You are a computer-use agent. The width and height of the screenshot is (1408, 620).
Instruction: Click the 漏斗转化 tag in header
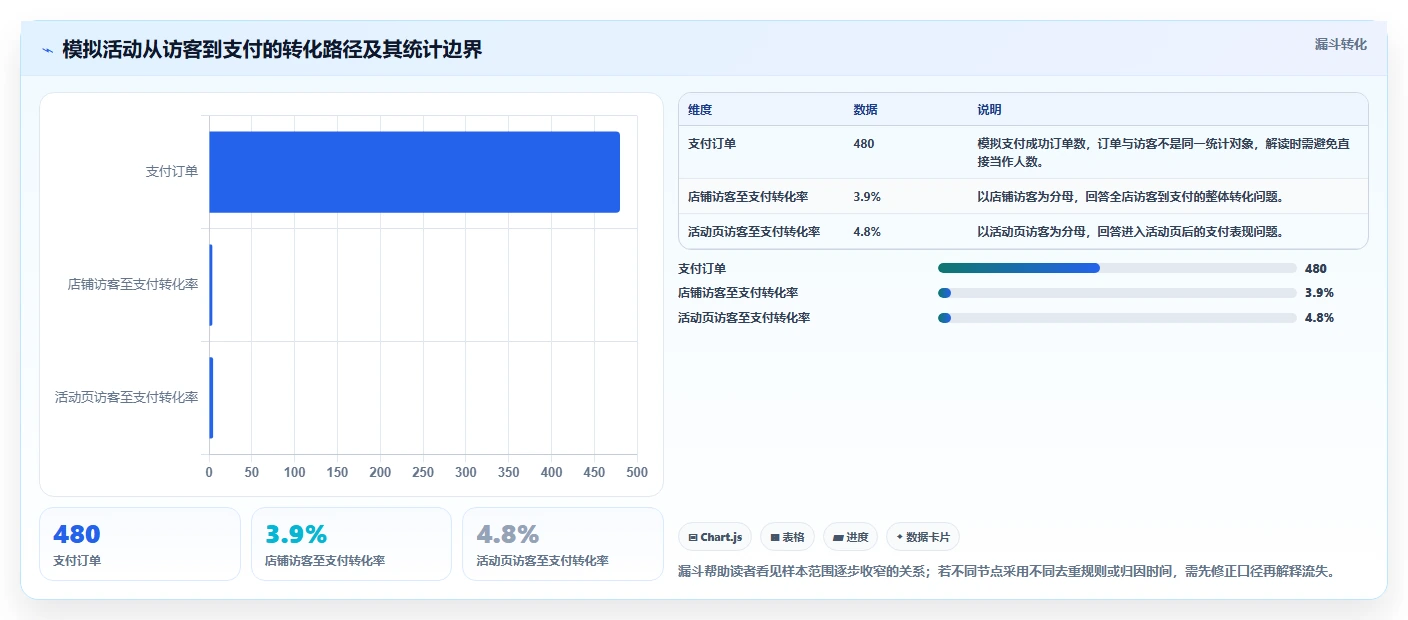[x=1340, y=44]
